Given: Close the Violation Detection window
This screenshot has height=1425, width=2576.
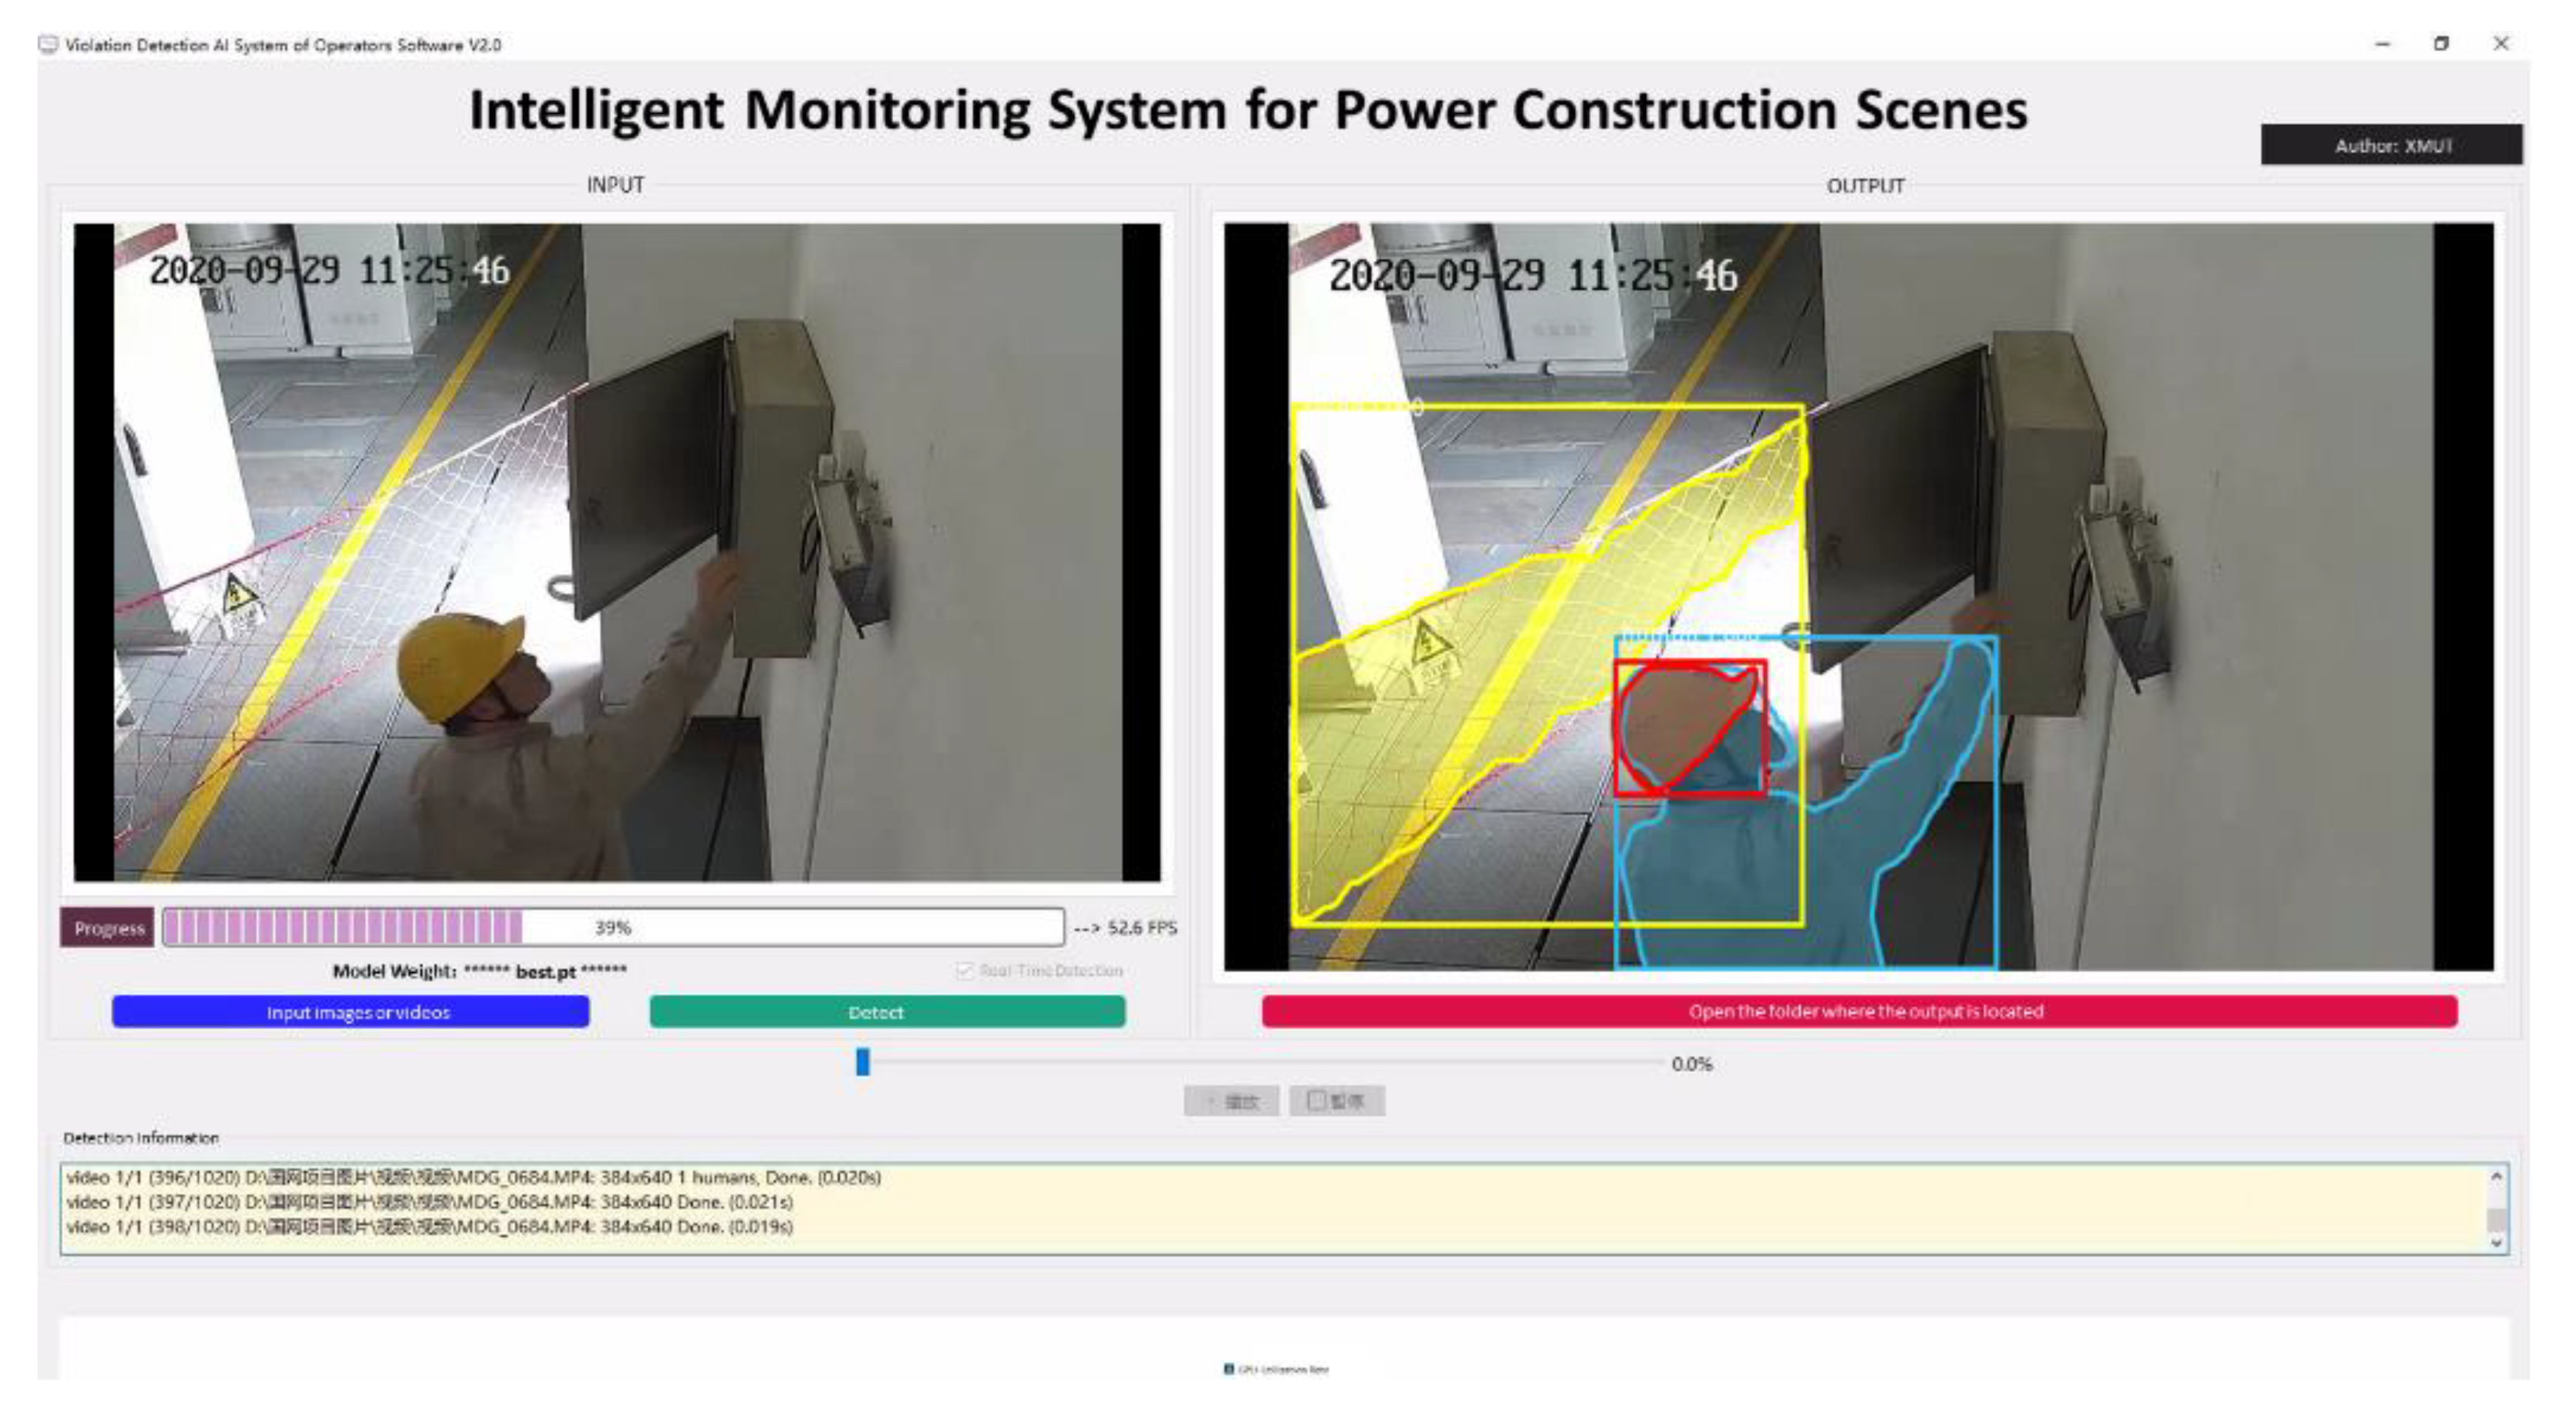Looking at the screenshot, I should click(x=2500, y=44).
